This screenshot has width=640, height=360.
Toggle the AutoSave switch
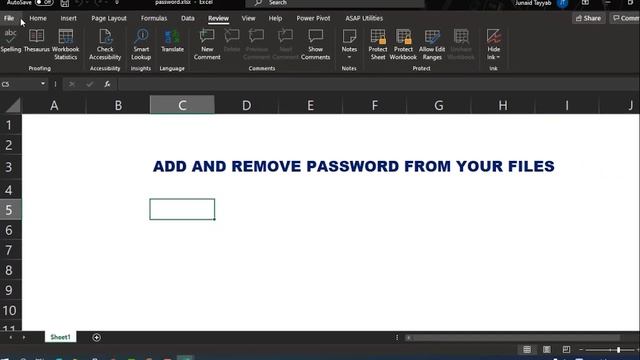point(44,2)
